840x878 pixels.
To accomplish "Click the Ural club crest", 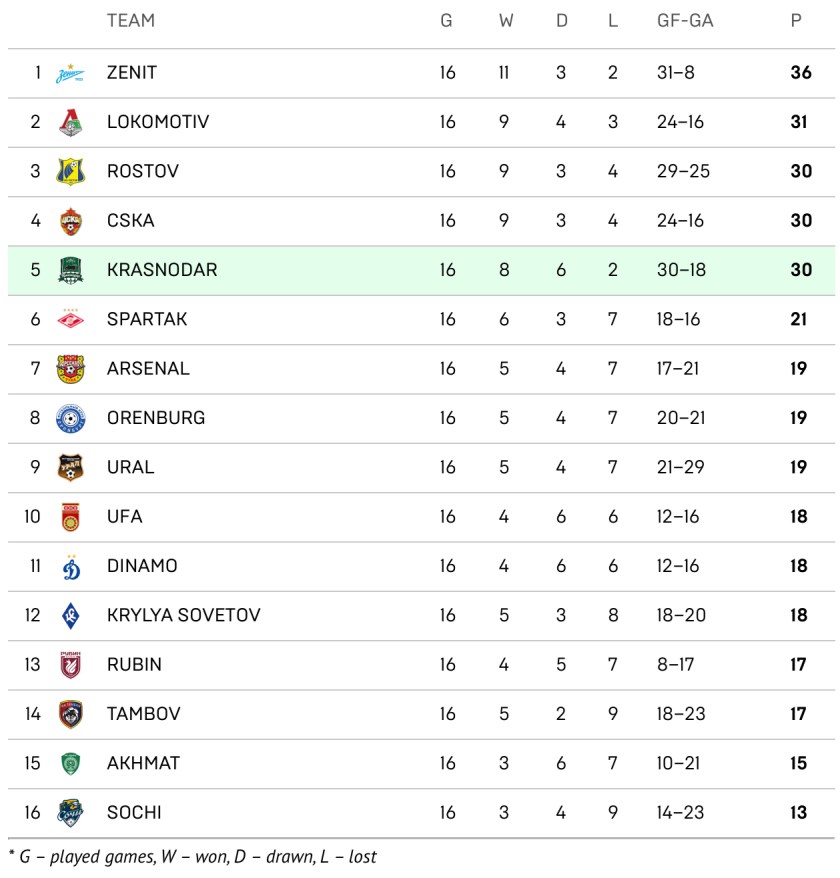I will pos(70,467).
